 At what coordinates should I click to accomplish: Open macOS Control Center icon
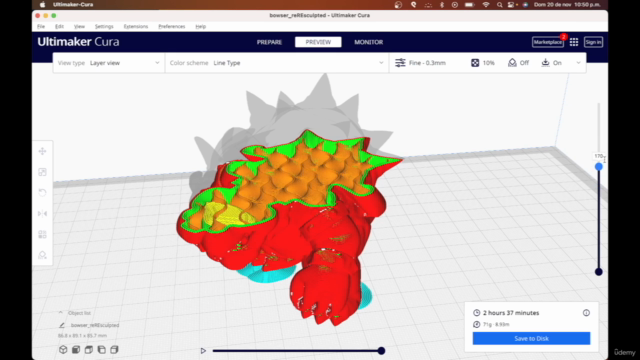511,4
